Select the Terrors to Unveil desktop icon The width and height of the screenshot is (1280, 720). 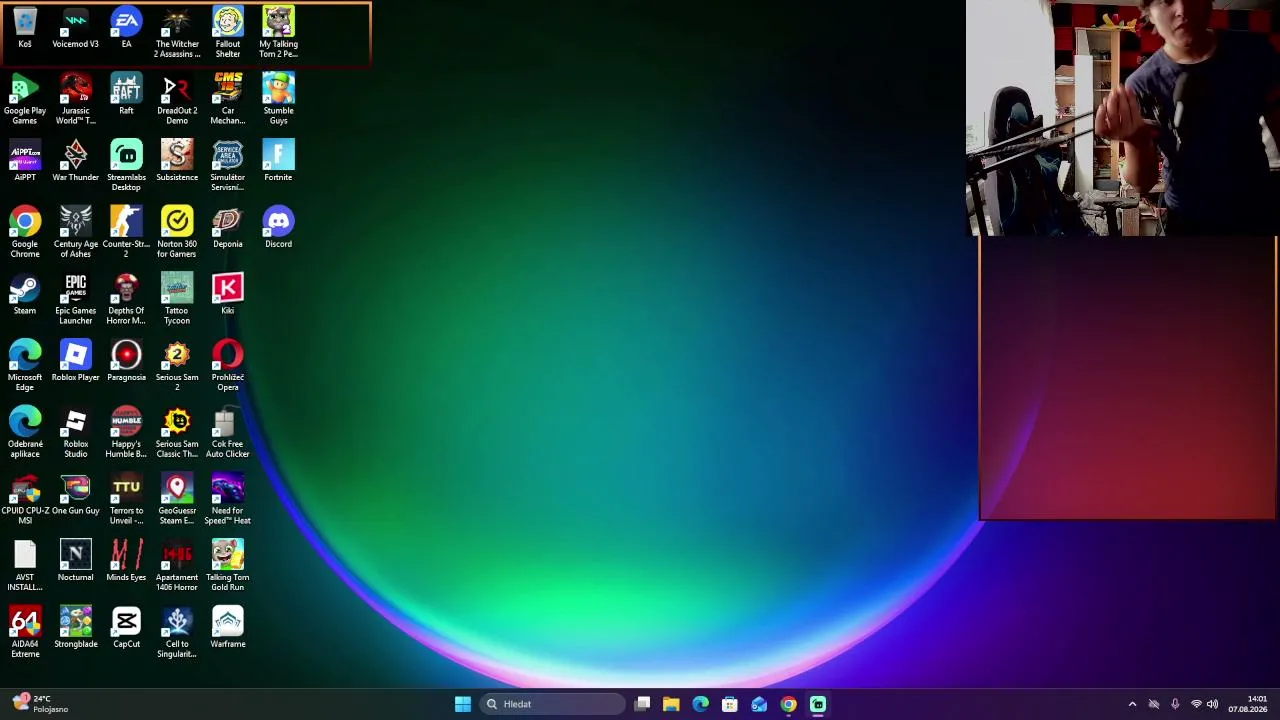point(126,500)
